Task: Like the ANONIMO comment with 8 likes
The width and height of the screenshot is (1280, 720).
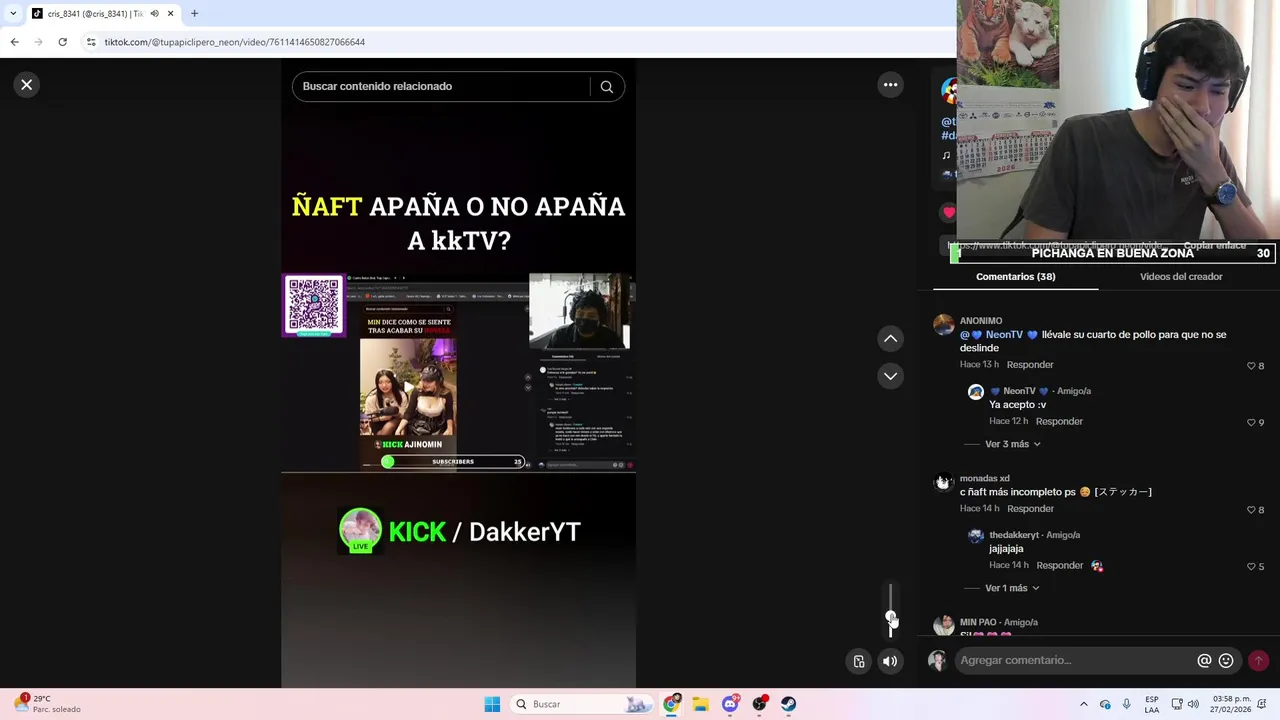Action: [x=1251, y=366]
